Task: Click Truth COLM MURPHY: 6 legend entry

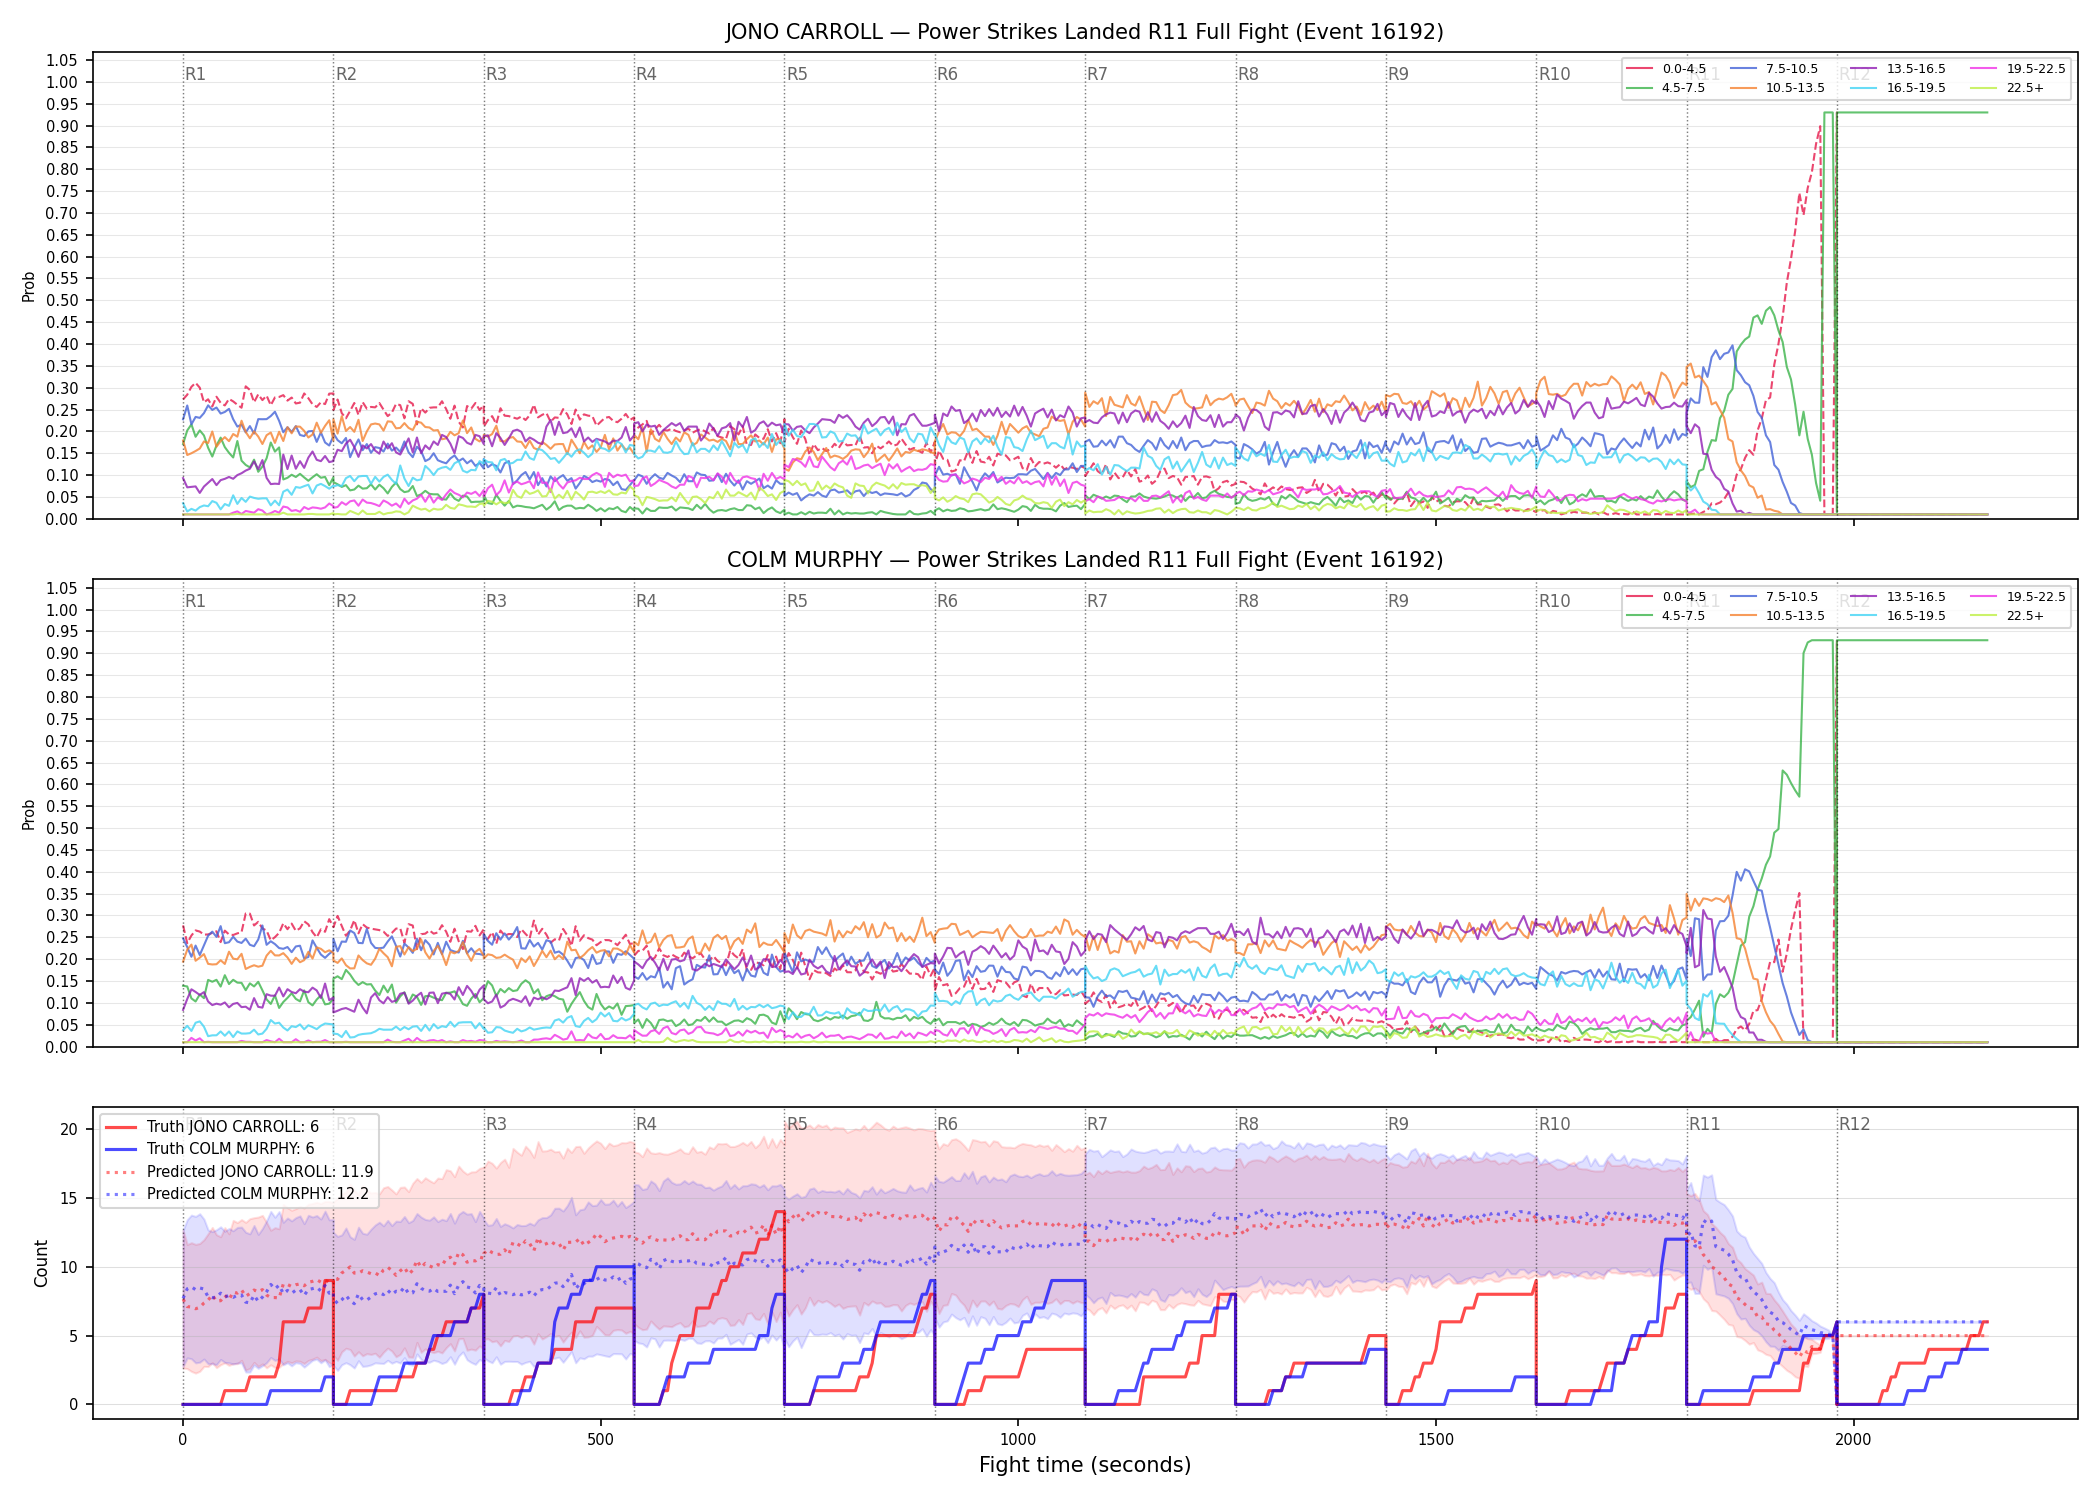Action: point(209,1149)
